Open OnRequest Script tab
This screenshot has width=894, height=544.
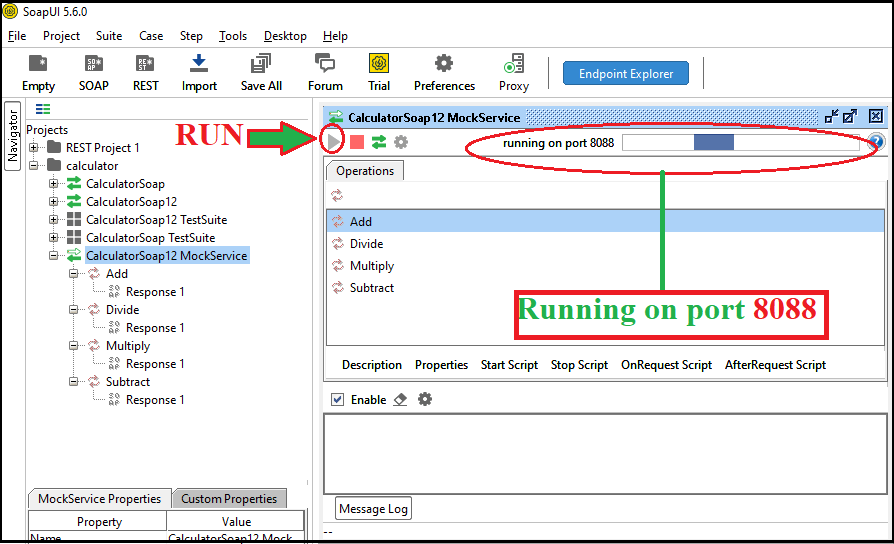tap(667, 364)
